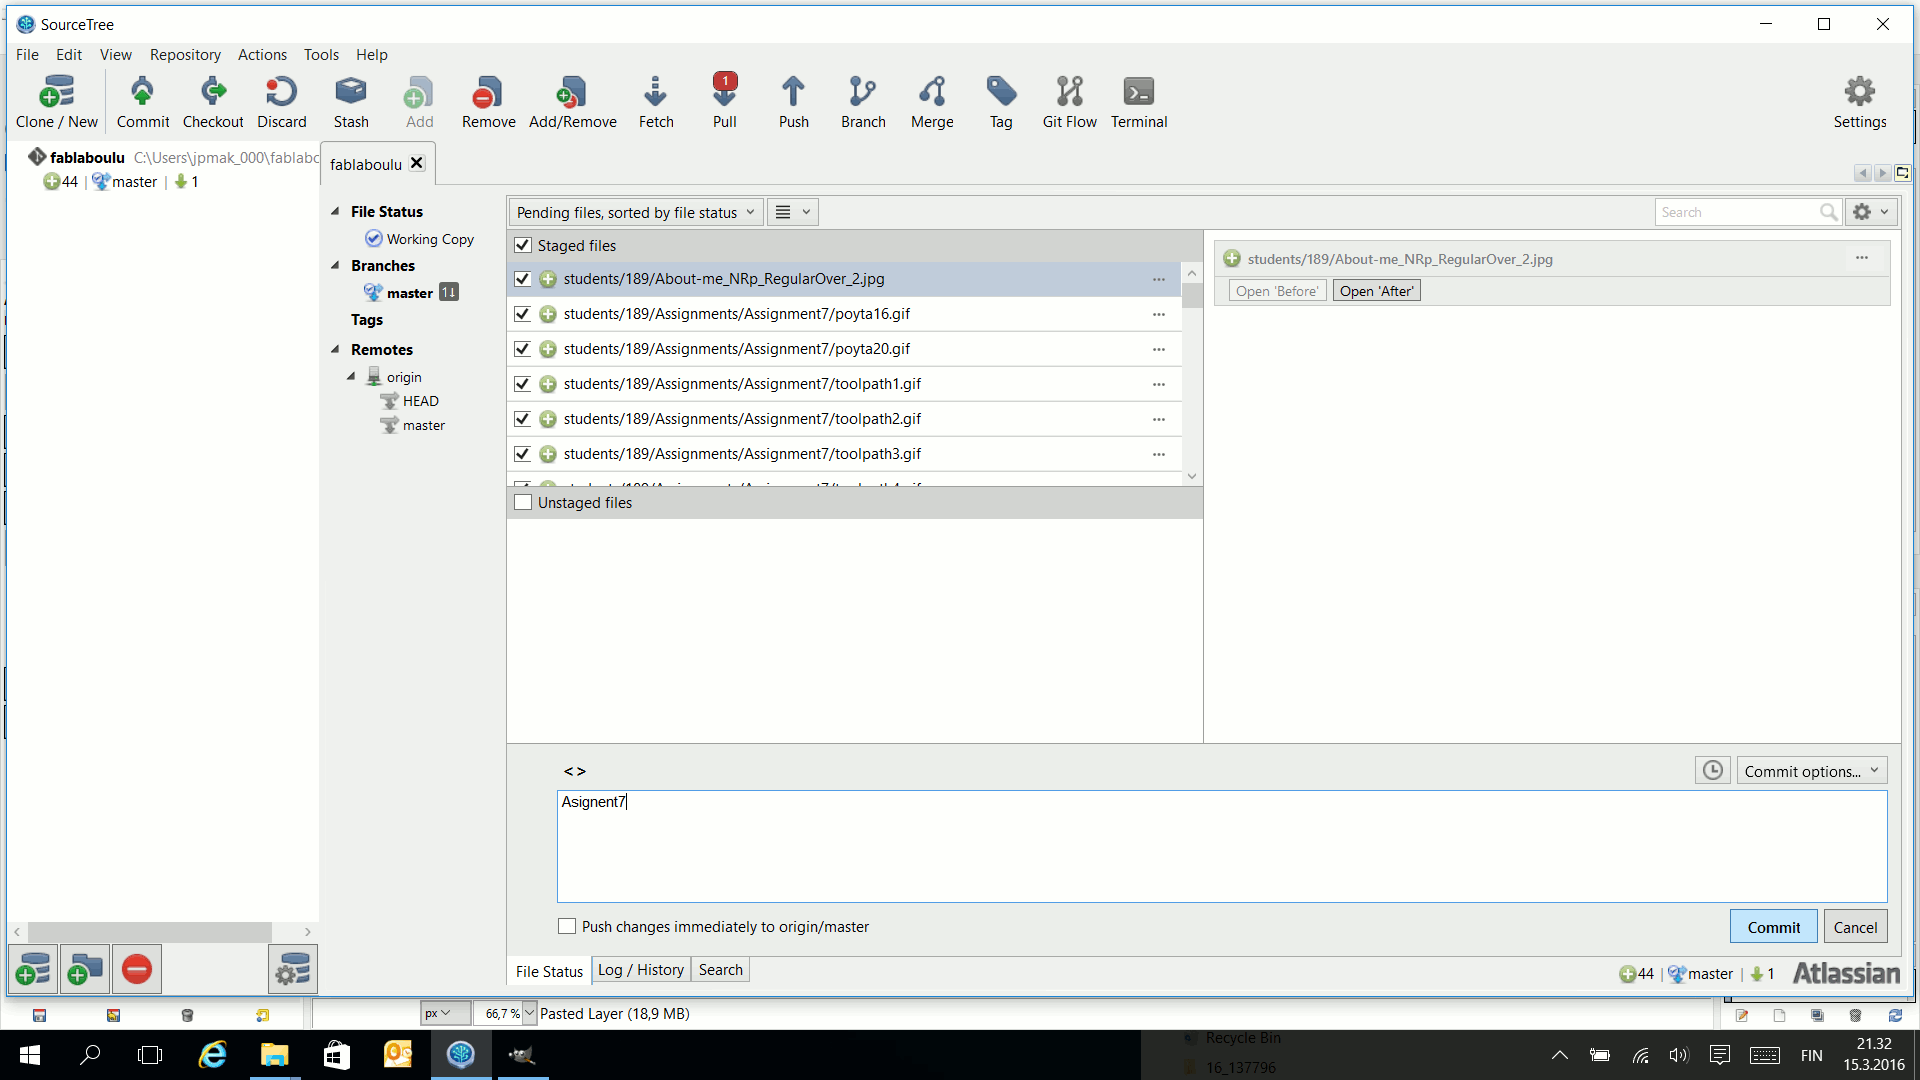Enable Push changes immediately to origin/master

click(x=567, y=926)
